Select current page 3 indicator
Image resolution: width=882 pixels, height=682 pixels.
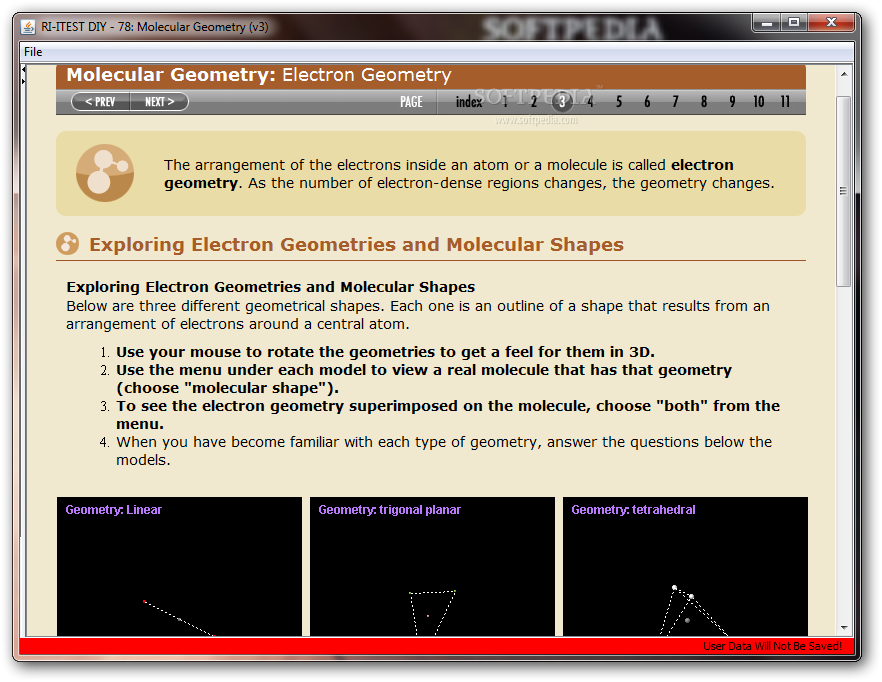tap(562, 102)
